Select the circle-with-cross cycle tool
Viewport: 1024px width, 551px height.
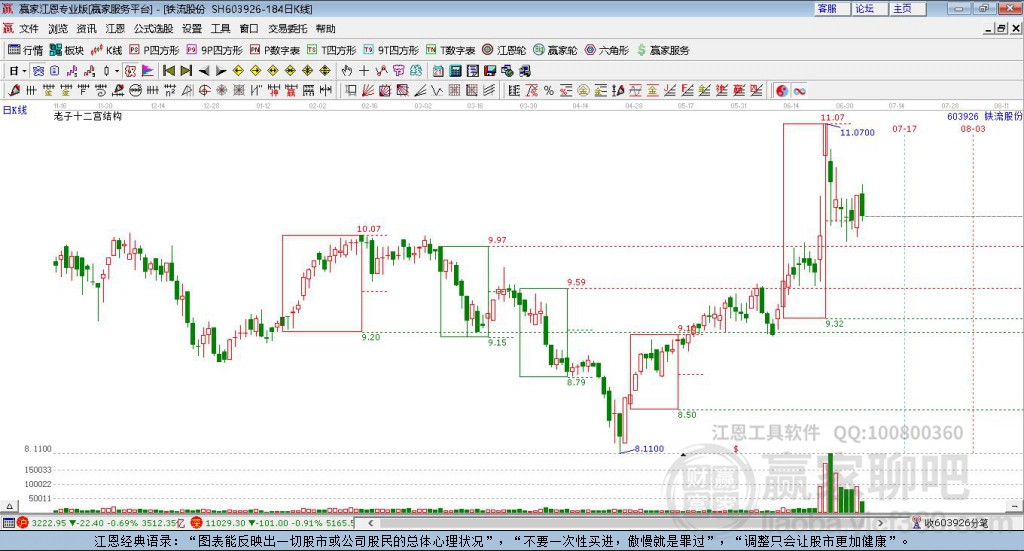(204, 90)
